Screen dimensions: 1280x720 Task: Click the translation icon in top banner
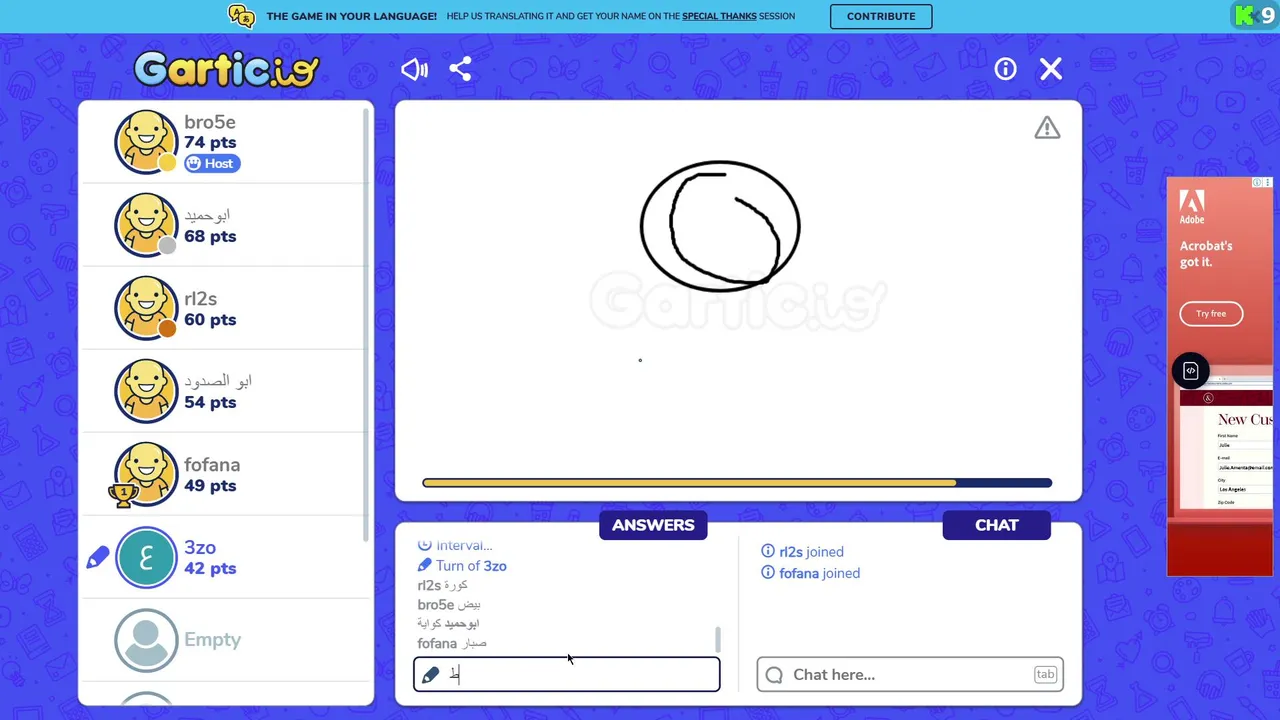(241, 16)
